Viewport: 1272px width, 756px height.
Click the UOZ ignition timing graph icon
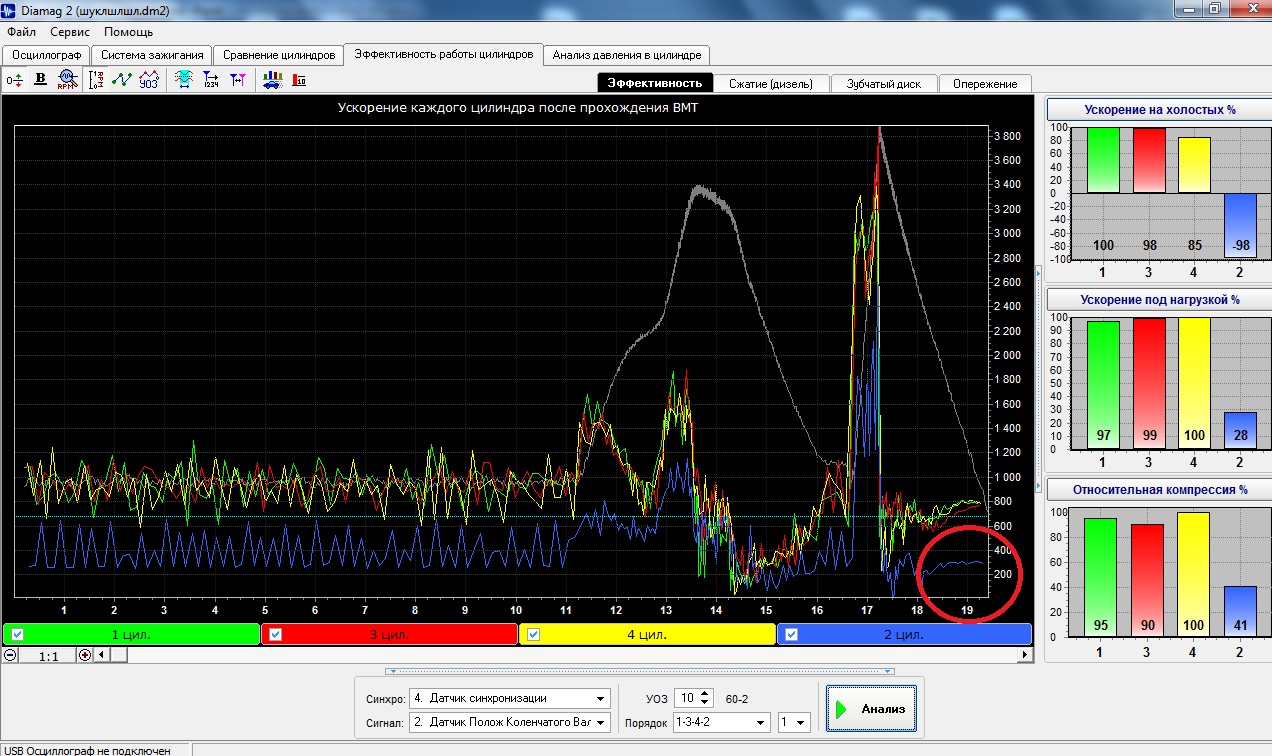click(x=148, y=80)
